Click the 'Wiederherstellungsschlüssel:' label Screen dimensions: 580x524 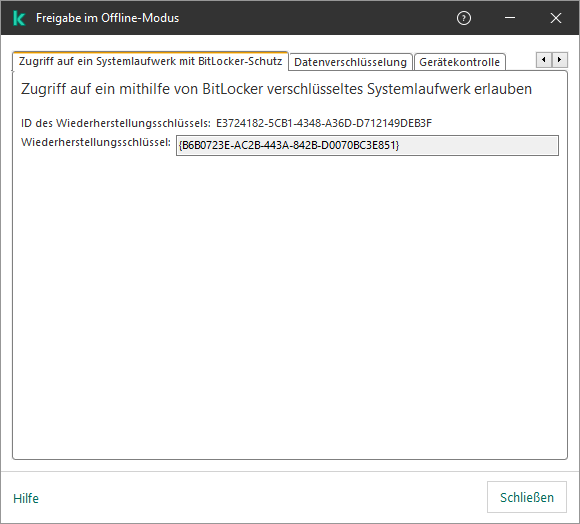pos(96,142)
